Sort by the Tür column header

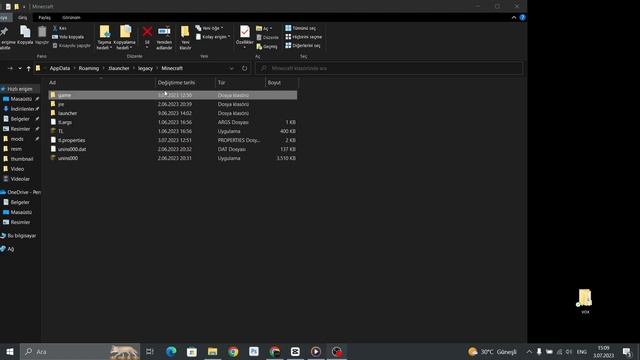[x=240, y=82]
